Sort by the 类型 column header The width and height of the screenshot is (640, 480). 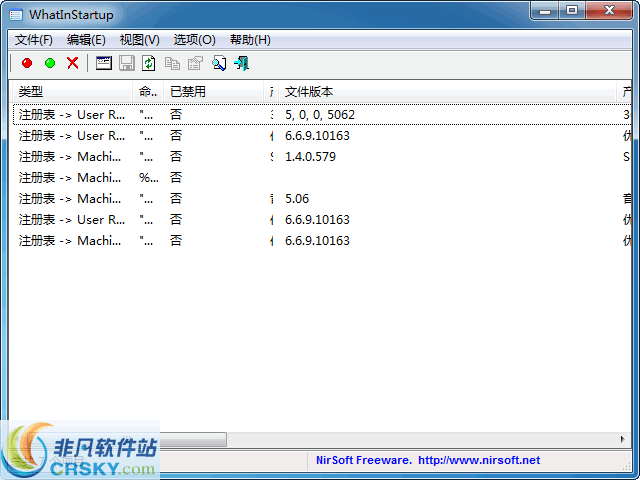(72, 91)
